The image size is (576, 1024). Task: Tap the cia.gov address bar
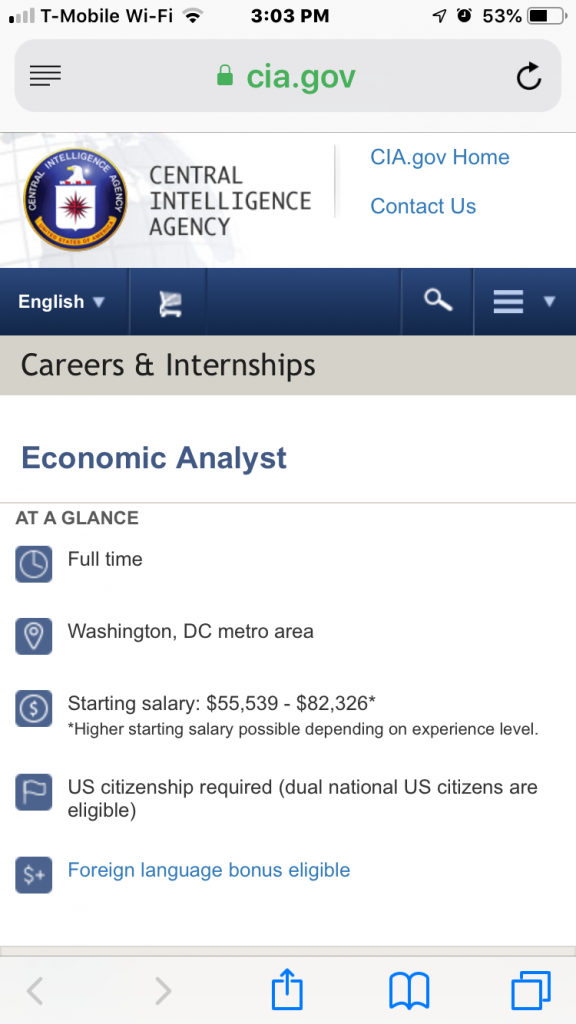[288, 76]
